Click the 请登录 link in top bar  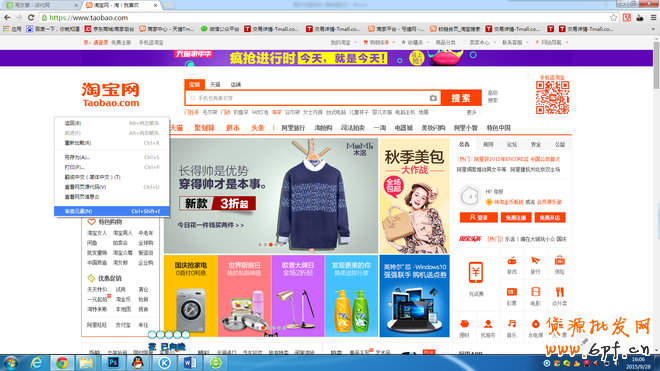tap(101, 43)
